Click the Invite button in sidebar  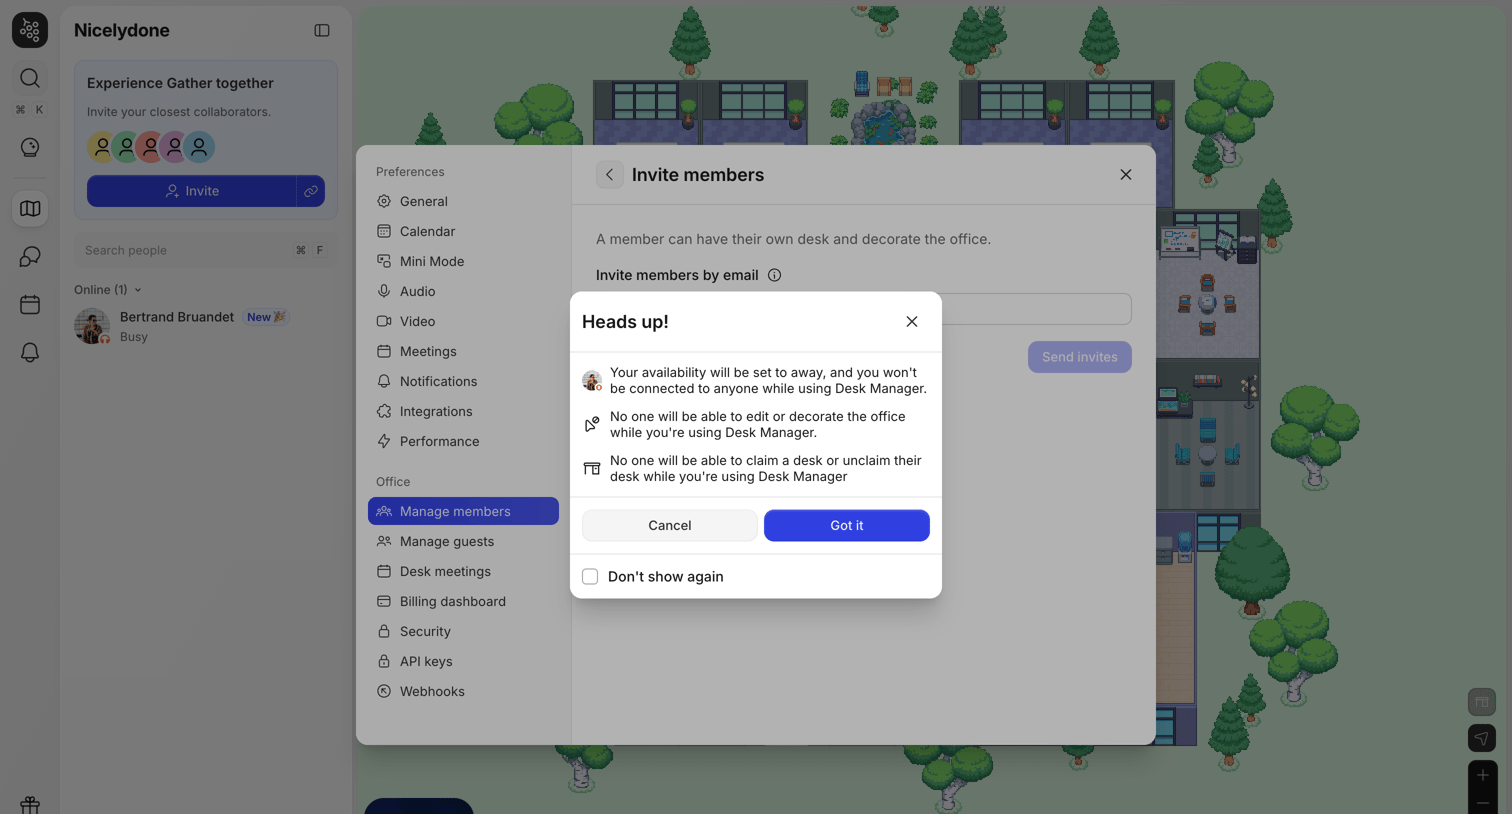(192, 191)
